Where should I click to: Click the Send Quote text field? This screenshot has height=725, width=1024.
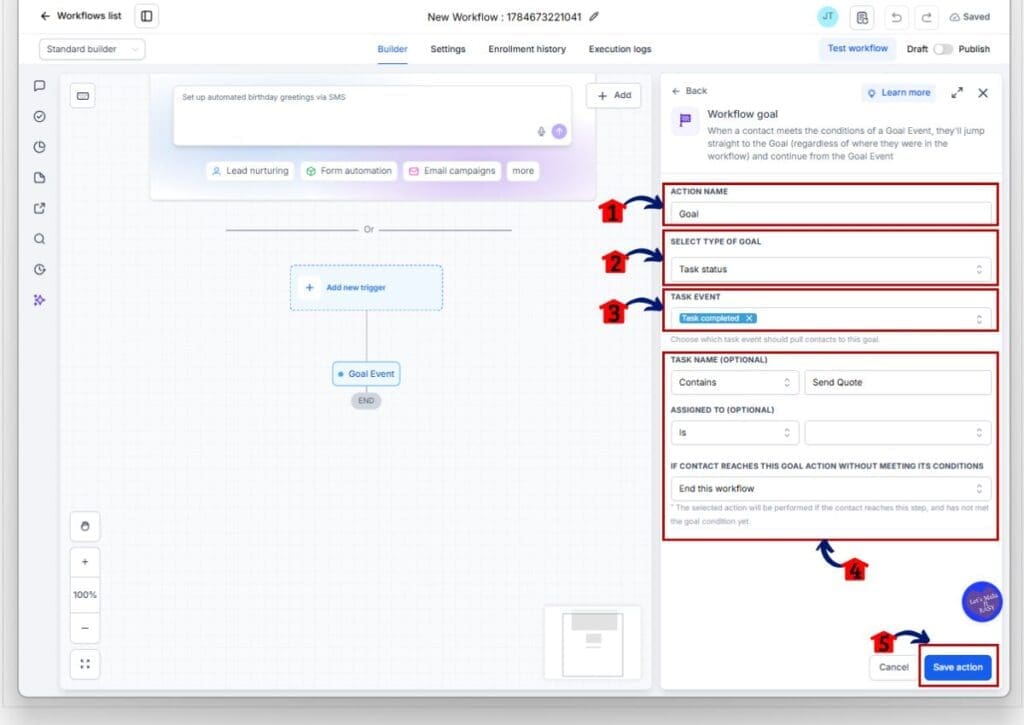898,383
